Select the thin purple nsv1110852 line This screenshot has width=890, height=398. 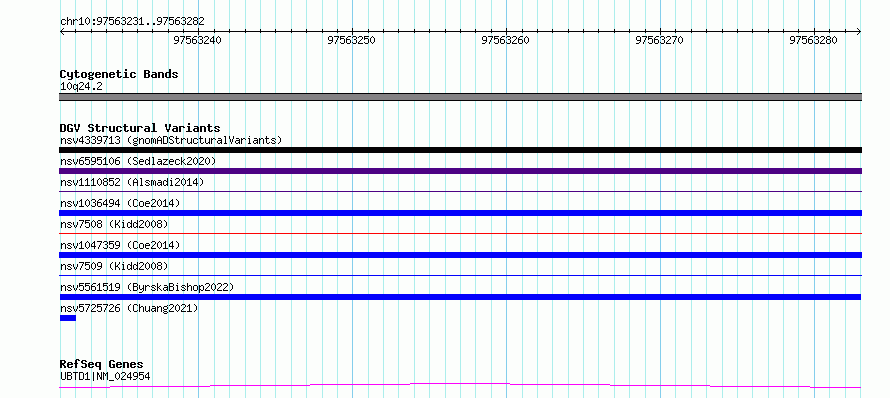(x=460, y=191)
